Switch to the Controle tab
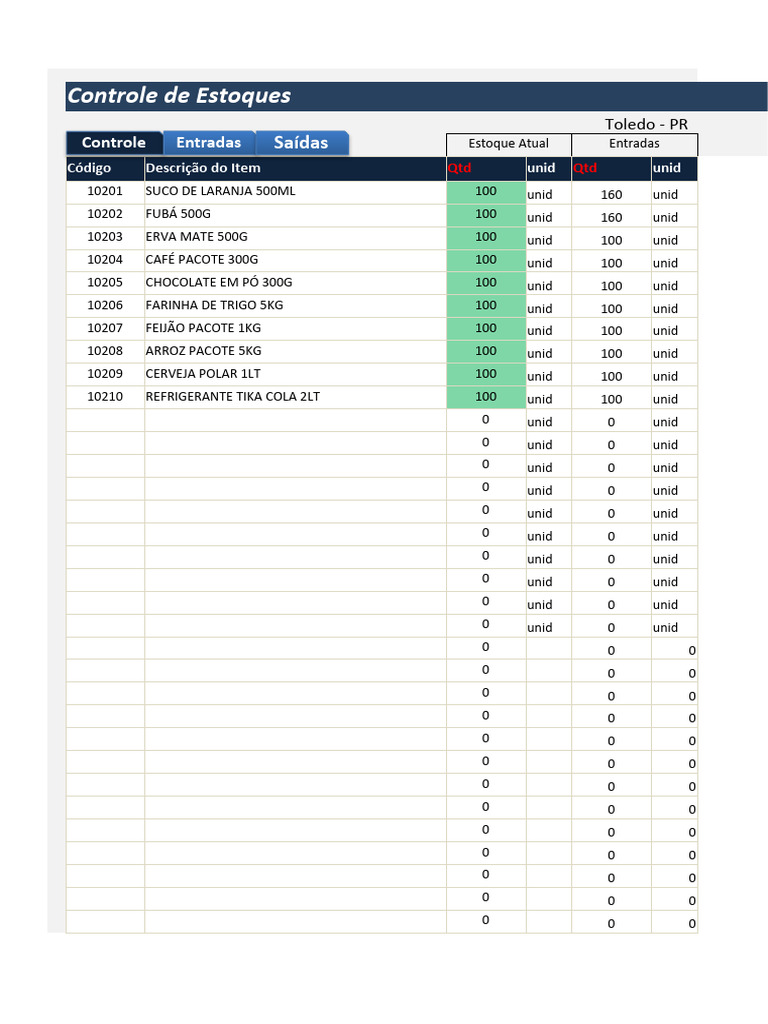The height and width of the screenshot is (1024, 768). tap(113, 143)
